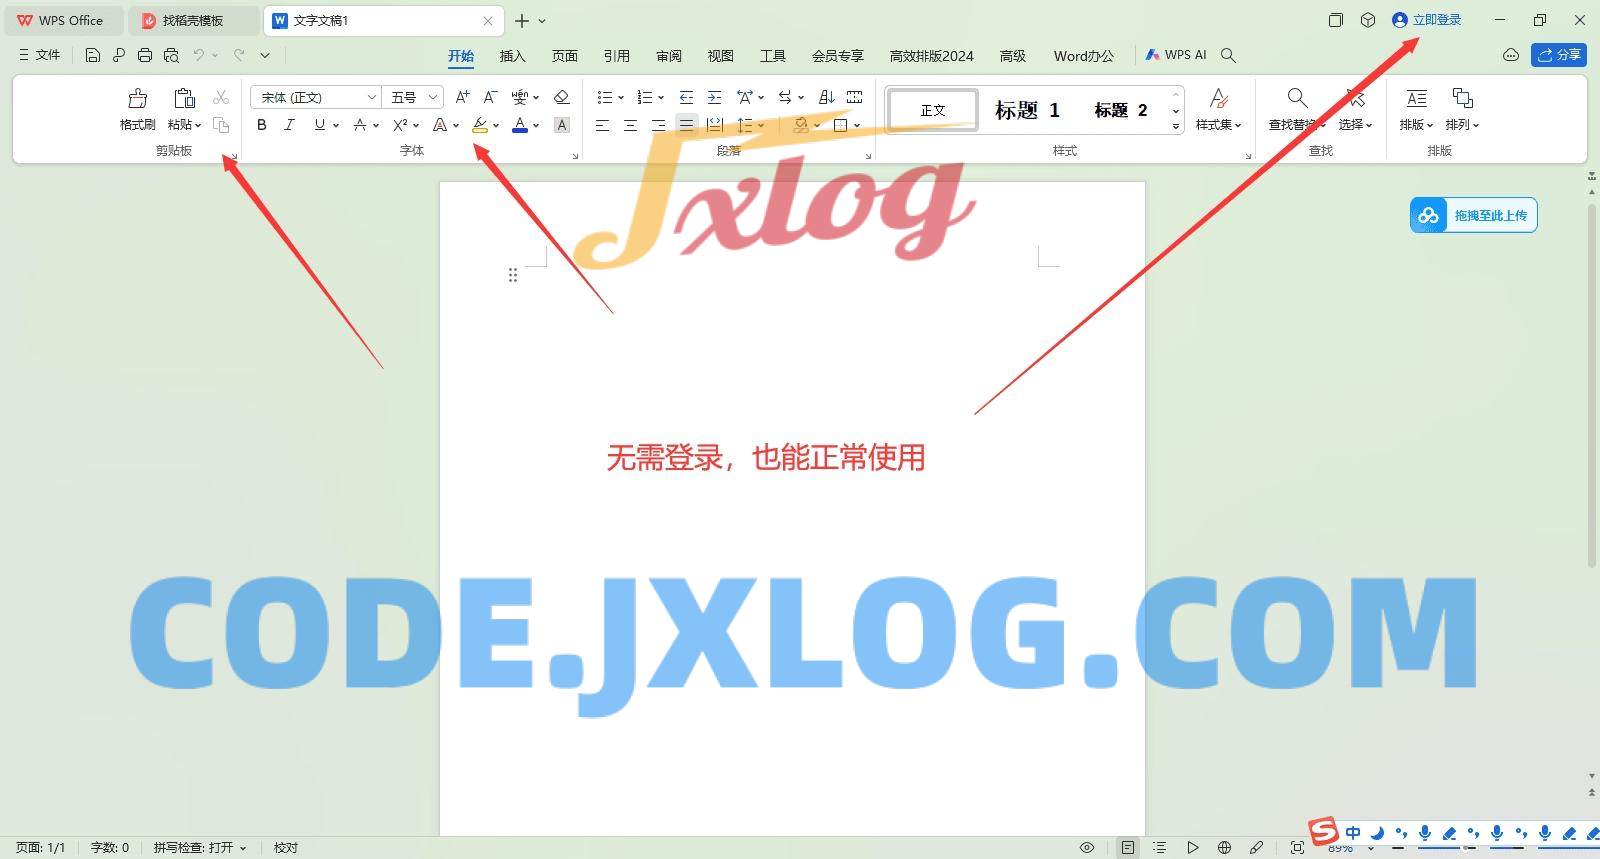Click the search magnifier next to WPS AI
Image resolution: width=1600 pixels, height=859 pixels.
1229,56
